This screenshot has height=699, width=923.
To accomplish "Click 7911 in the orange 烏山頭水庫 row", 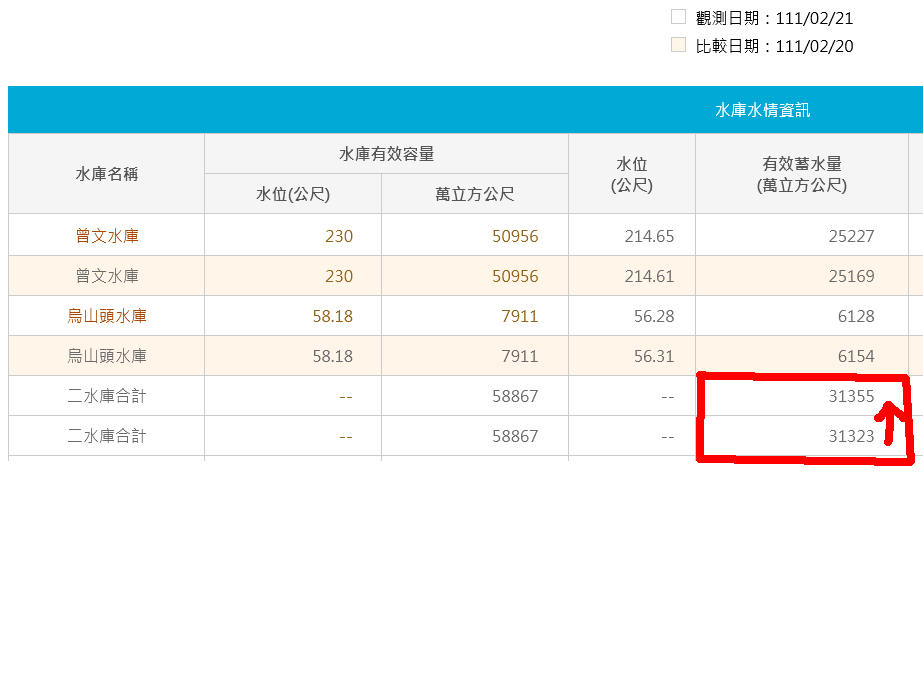I will coord(519,316).
